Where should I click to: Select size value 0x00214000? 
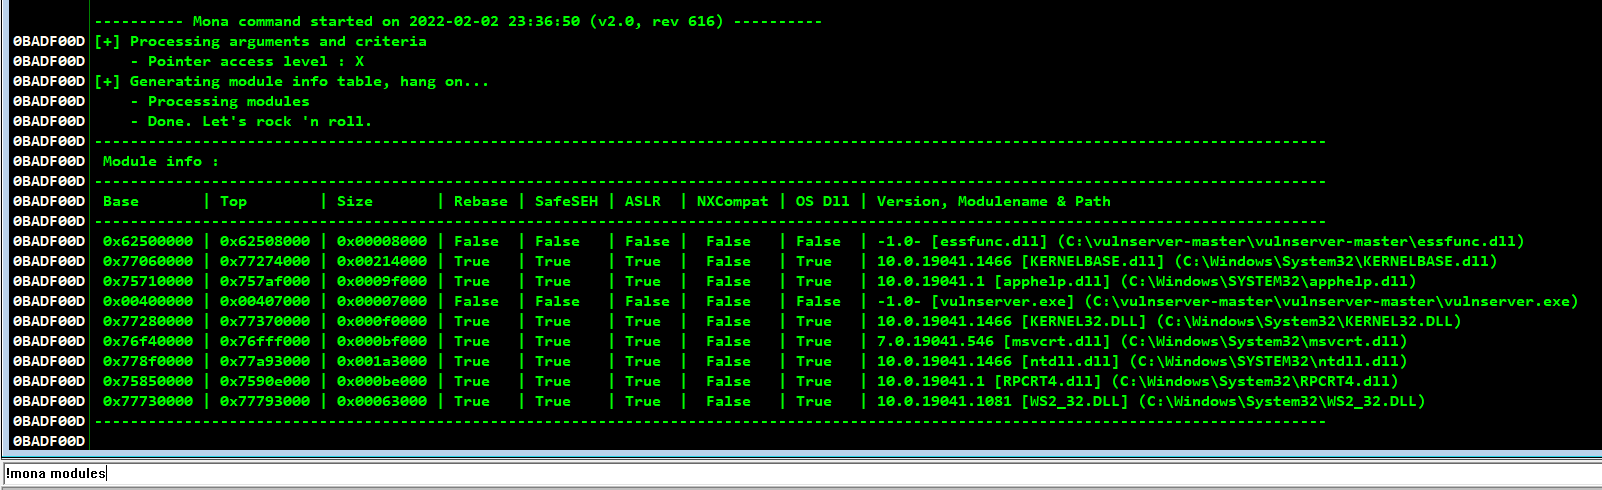(x=382, y=261)
